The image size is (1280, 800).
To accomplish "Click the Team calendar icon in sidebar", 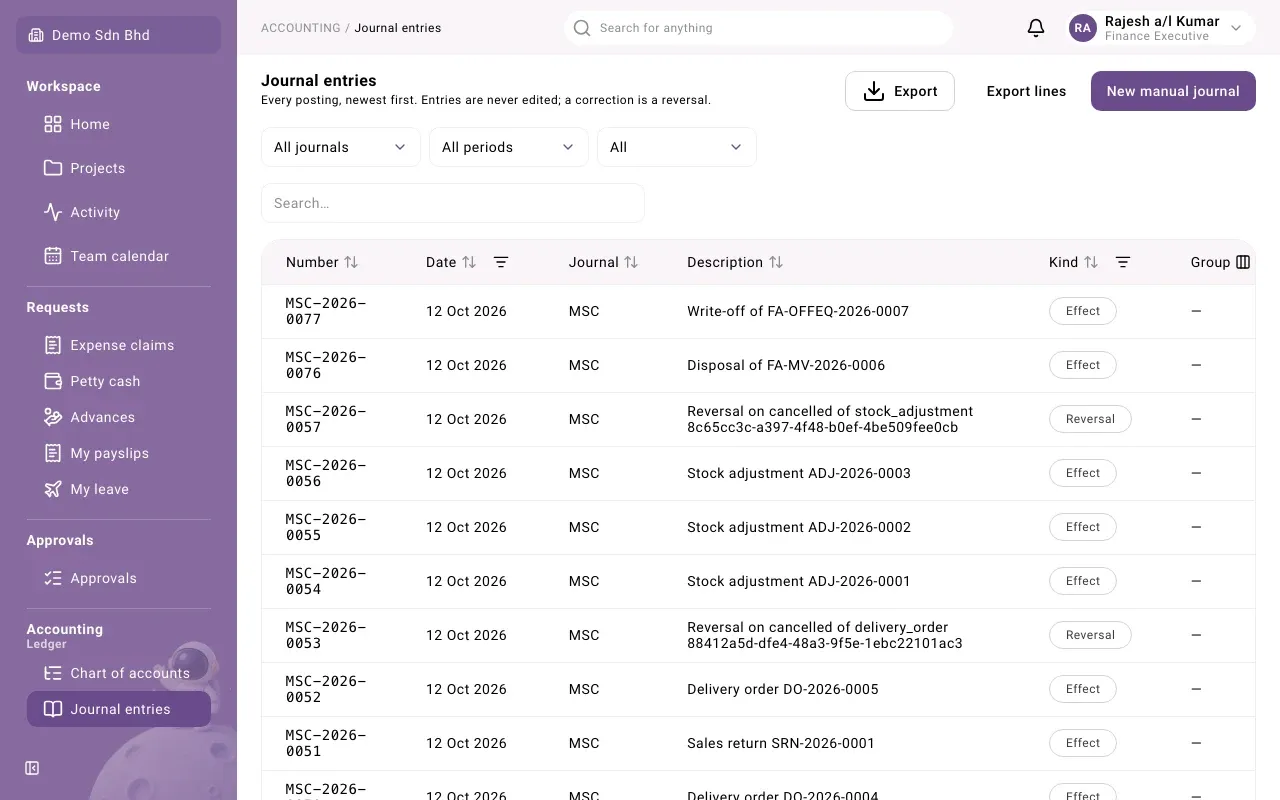I will tap(53, 256).
